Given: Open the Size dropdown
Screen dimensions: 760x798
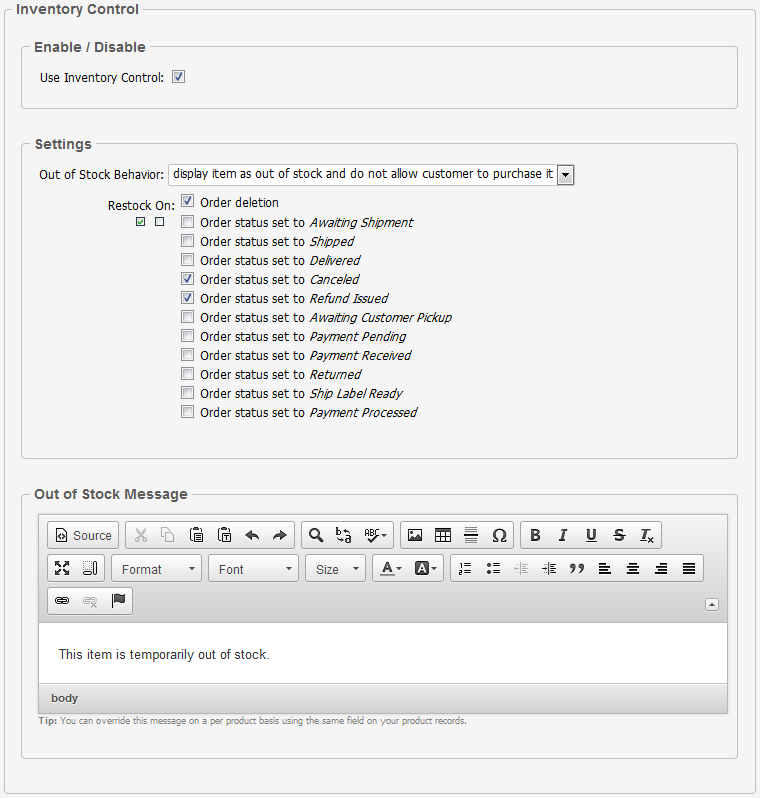Looking at the screenshot, I should tap(336, 569).
